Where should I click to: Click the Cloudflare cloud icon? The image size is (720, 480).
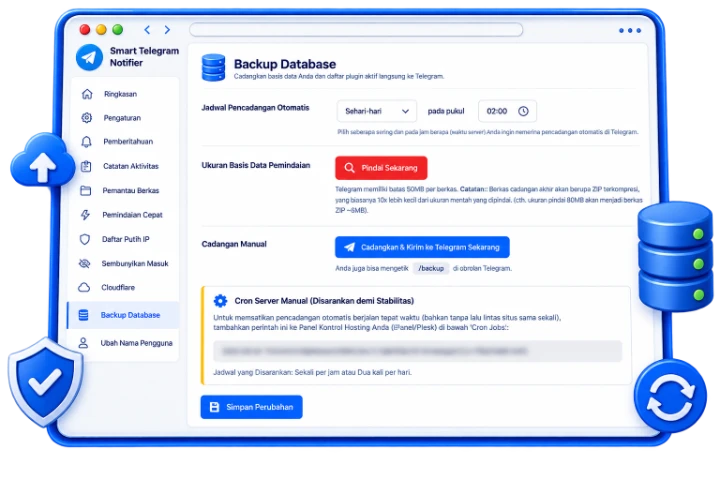pos(84,288)
